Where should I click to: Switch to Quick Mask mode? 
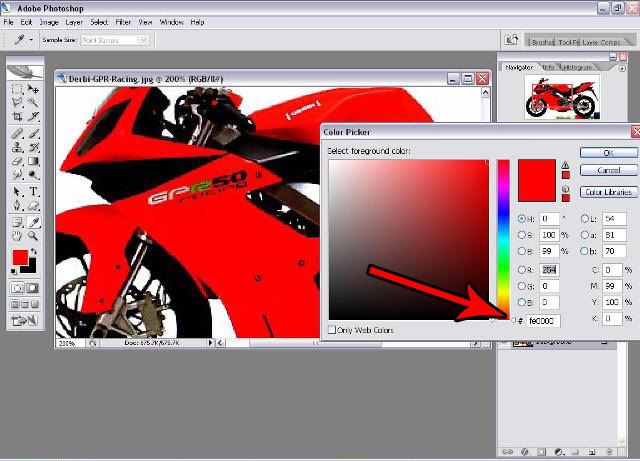33,288
